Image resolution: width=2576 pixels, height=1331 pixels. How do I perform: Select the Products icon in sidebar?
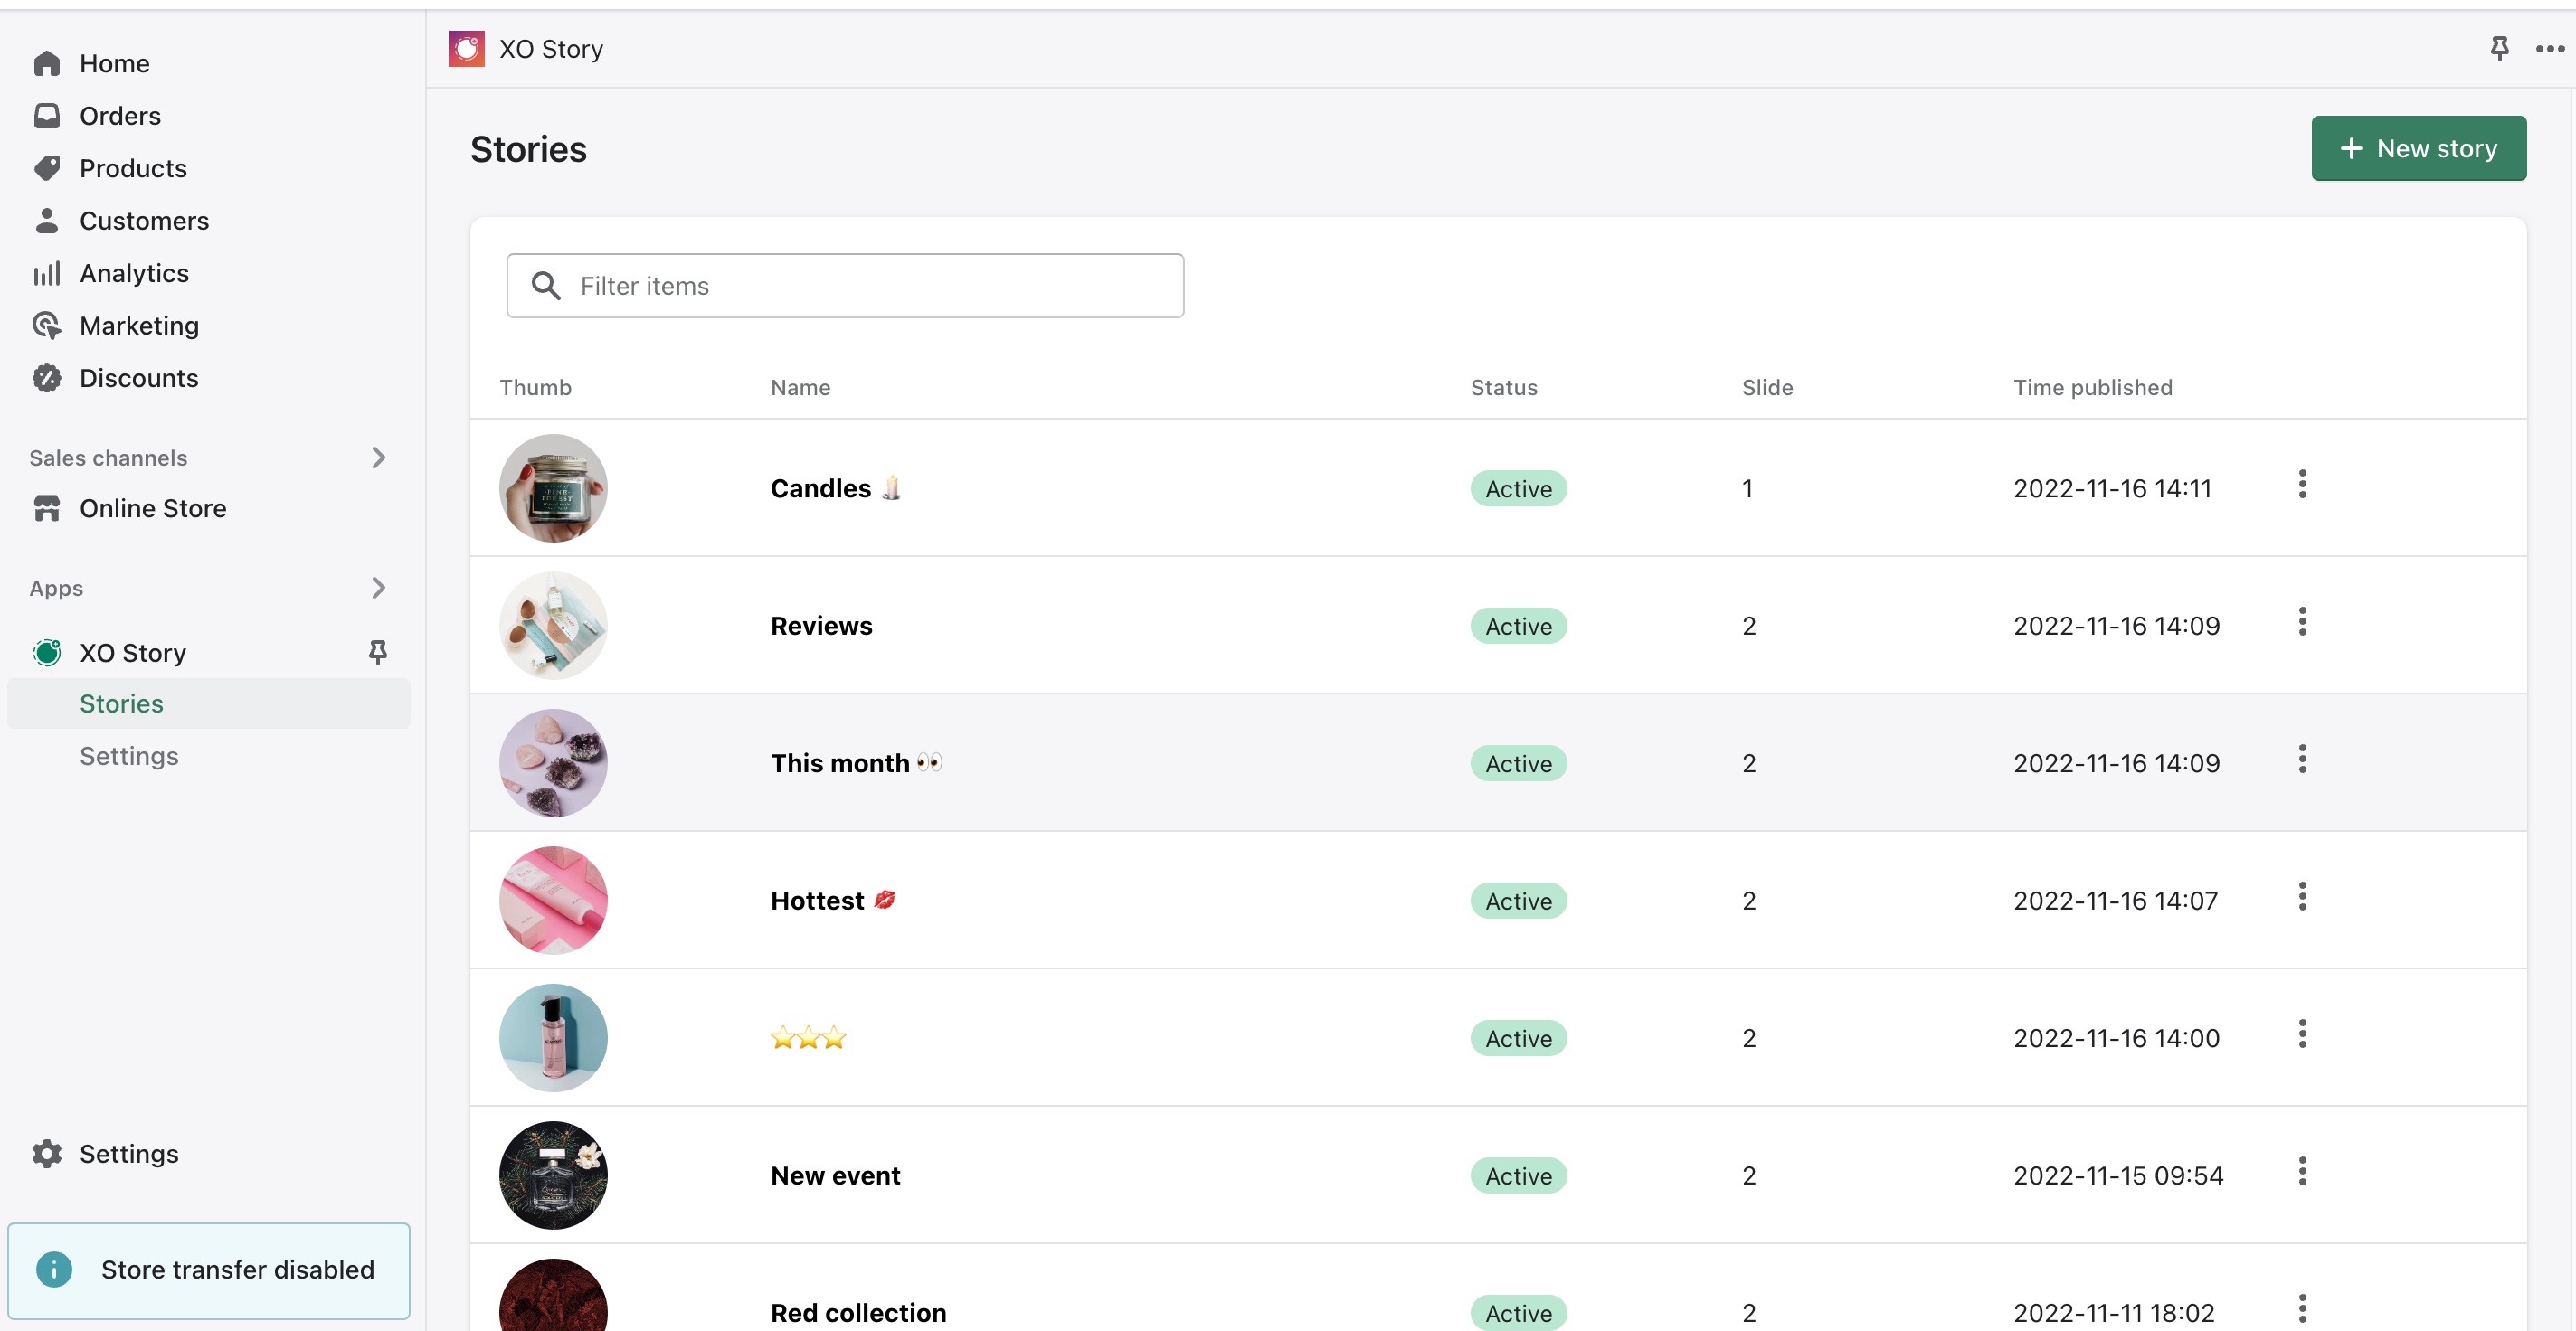[47, 168]
